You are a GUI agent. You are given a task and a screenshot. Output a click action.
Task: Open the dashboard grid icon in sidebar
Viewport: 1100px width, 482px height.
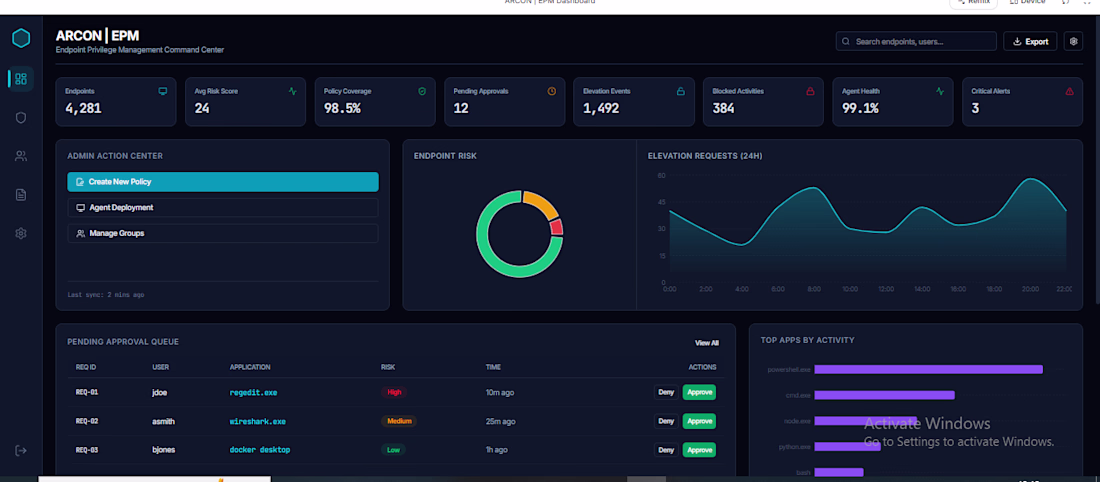21,79
